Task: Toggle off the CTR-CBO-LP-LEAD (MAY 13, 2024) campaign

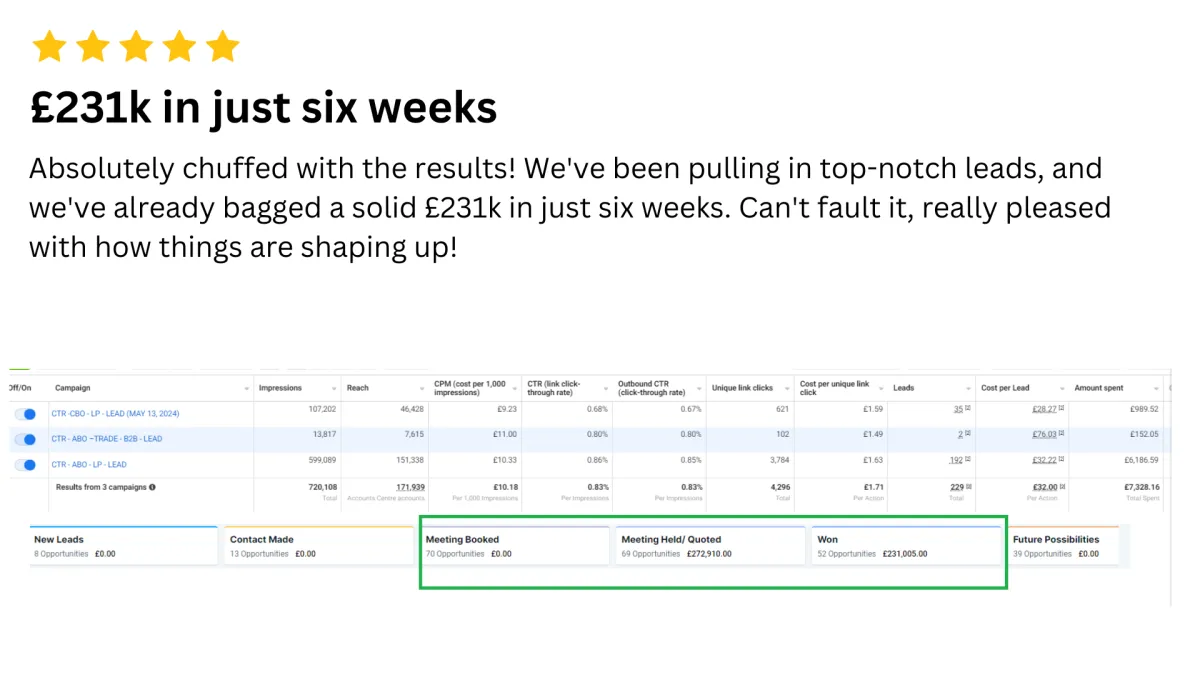Action: [x=26, y=413]
